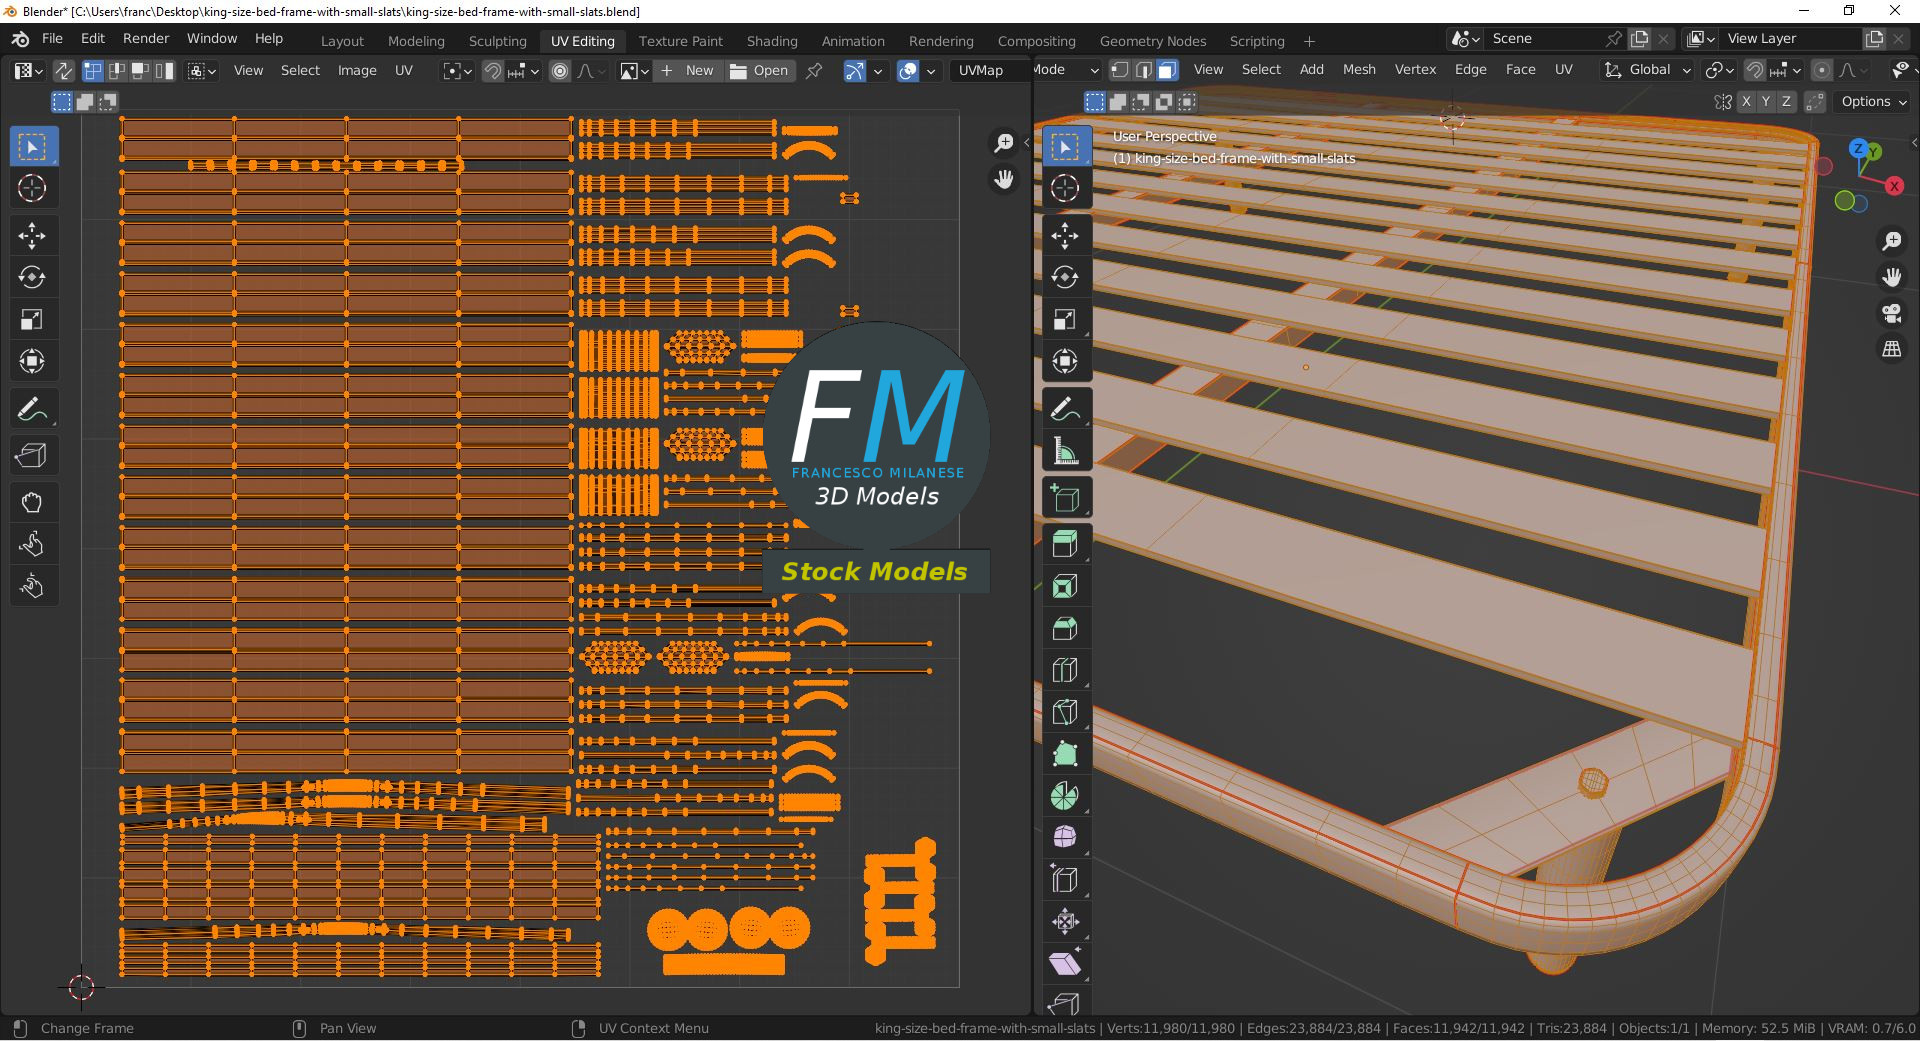This screenshot has height=1041, width=1920.
Task: Click the Blender logo icon in the top bar
Action: 20,39
